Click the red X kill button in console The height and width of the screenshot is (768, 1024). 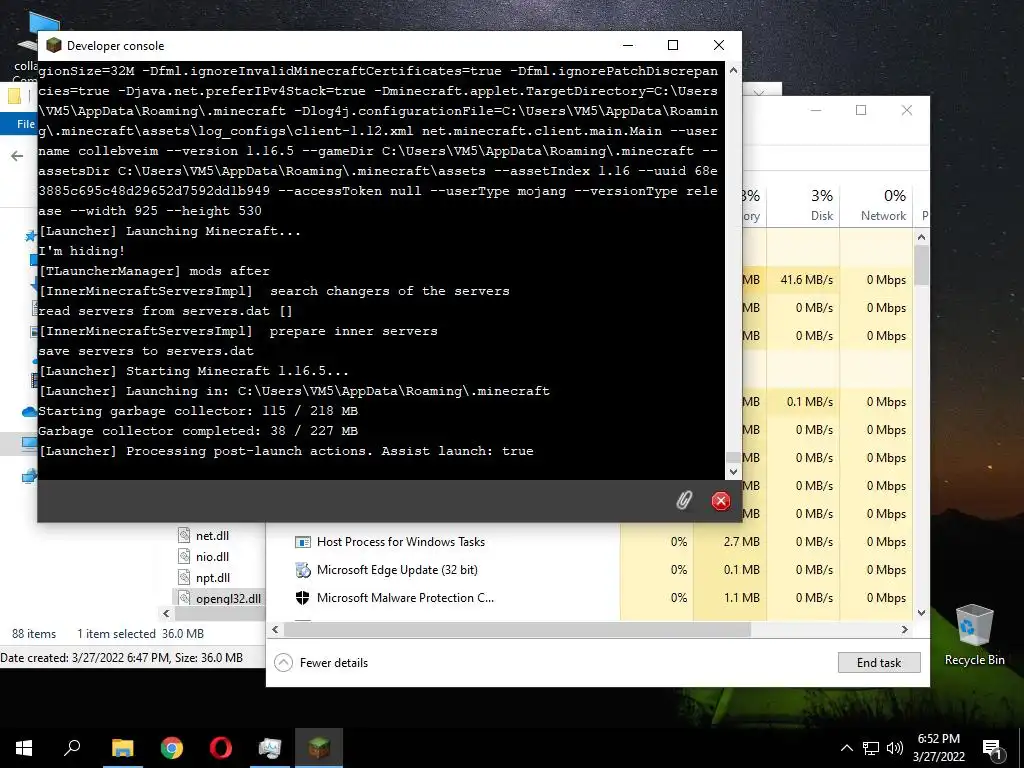720,501
